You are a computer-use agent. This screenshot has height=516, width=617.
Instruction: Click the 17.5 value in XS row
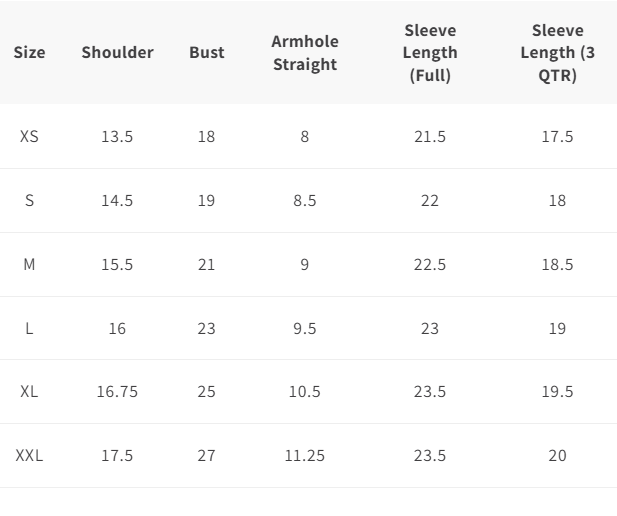click(558, 137)
